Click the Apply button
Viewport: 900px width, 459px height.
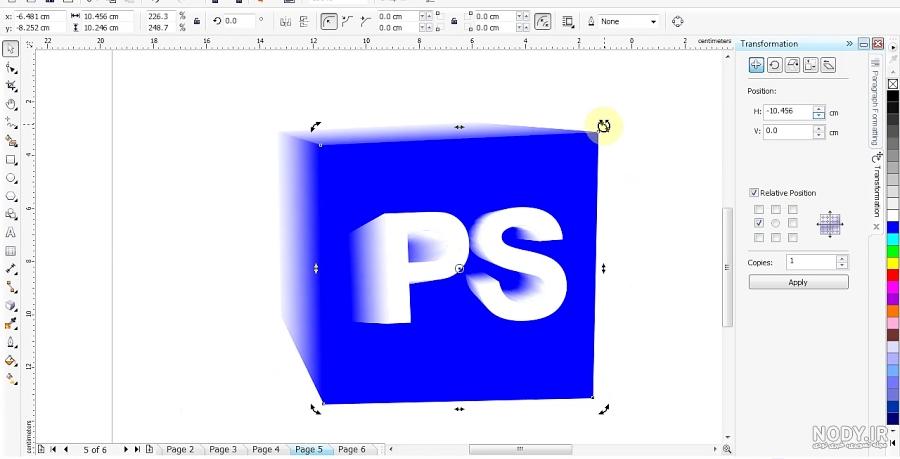tap(798, 282)
